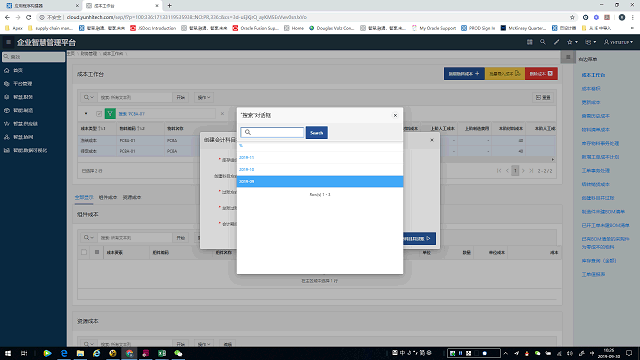The width and height of the screenshot is (640, 360).
Task: Open a new browser tab
Action: click(169, 6)
